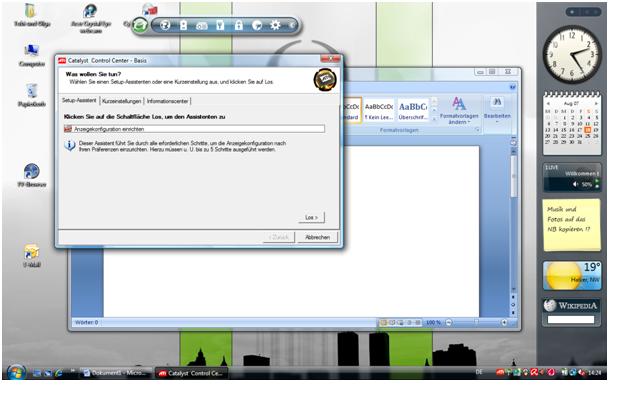This screenshot has width=640, height=400.
Task: Click the taskbar clock showing 14:24
Action: [x=595, y=373]
